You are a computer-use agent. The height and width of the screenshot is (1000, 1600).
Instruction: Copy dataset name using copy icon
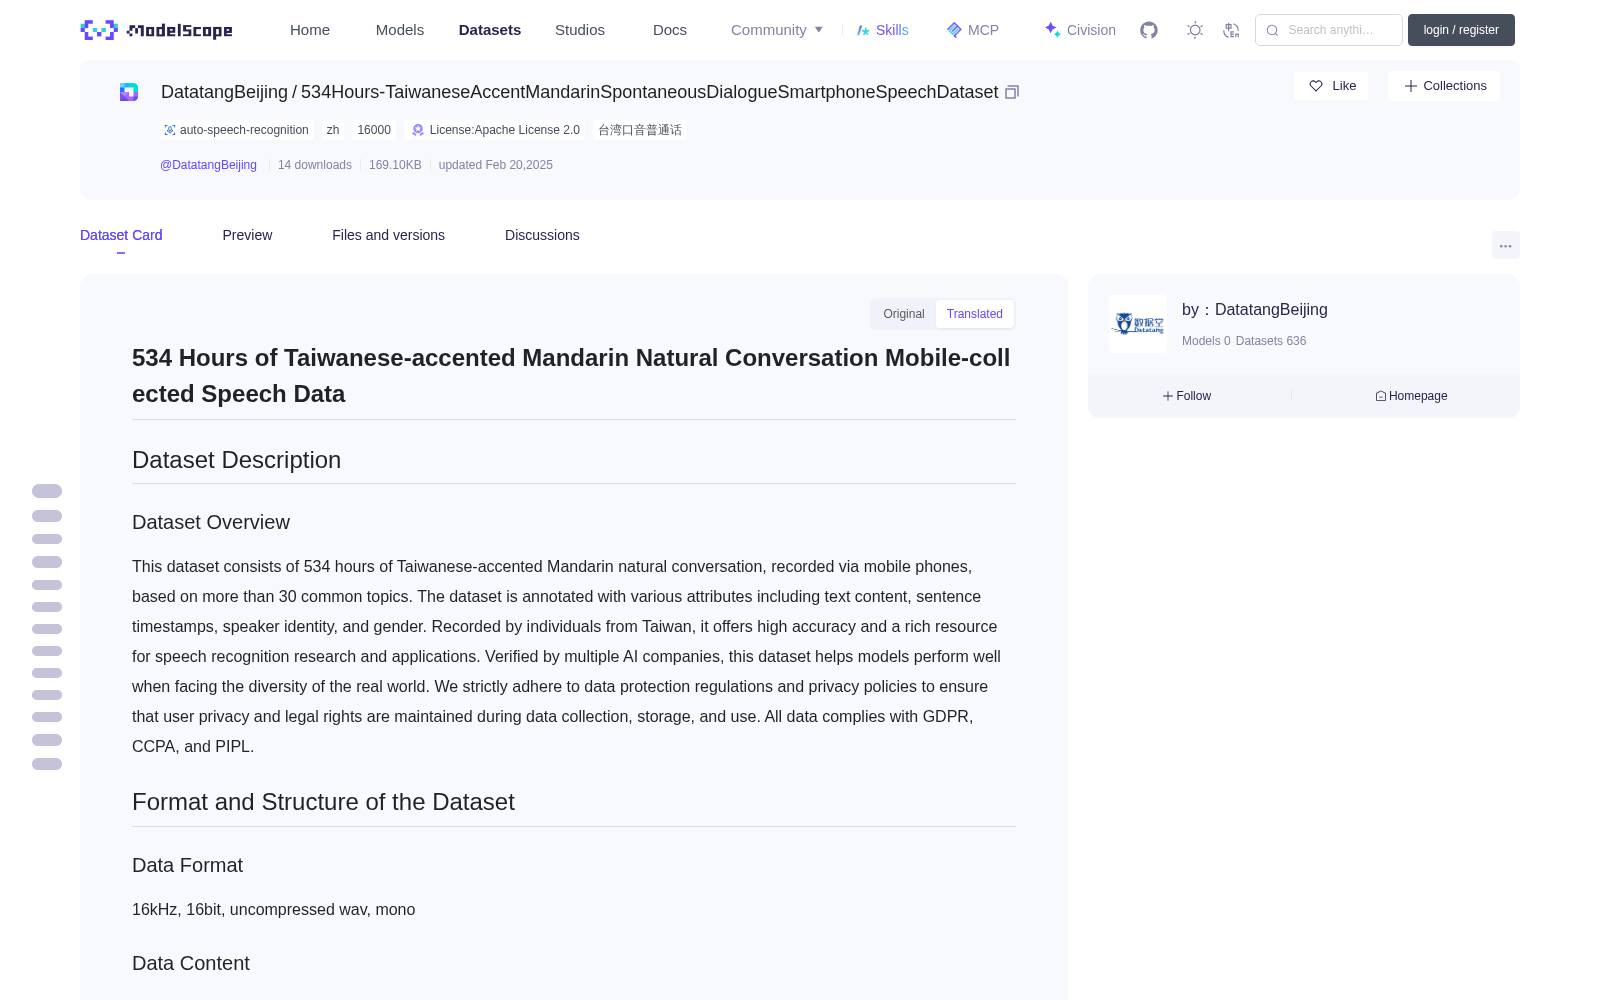point(1012,92)
